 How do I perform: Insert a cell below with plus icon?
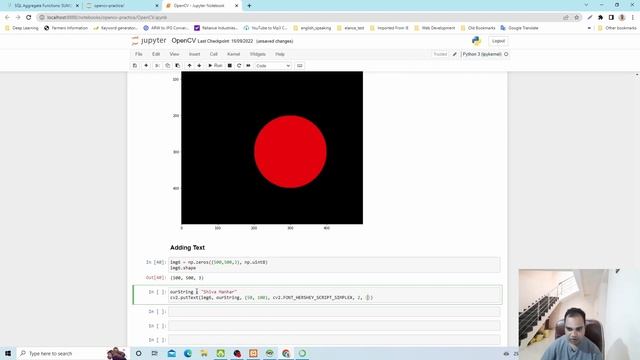[x=146, y=66]
